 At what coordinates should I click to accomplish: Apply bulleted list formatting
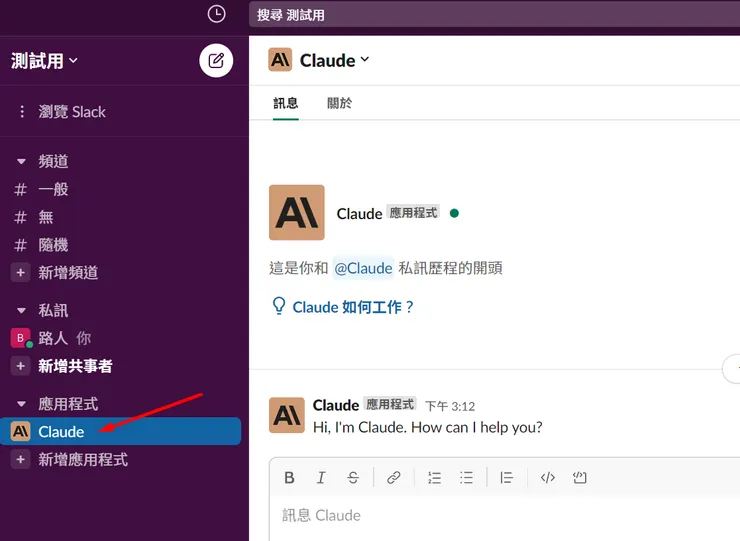tap(466, 478)
